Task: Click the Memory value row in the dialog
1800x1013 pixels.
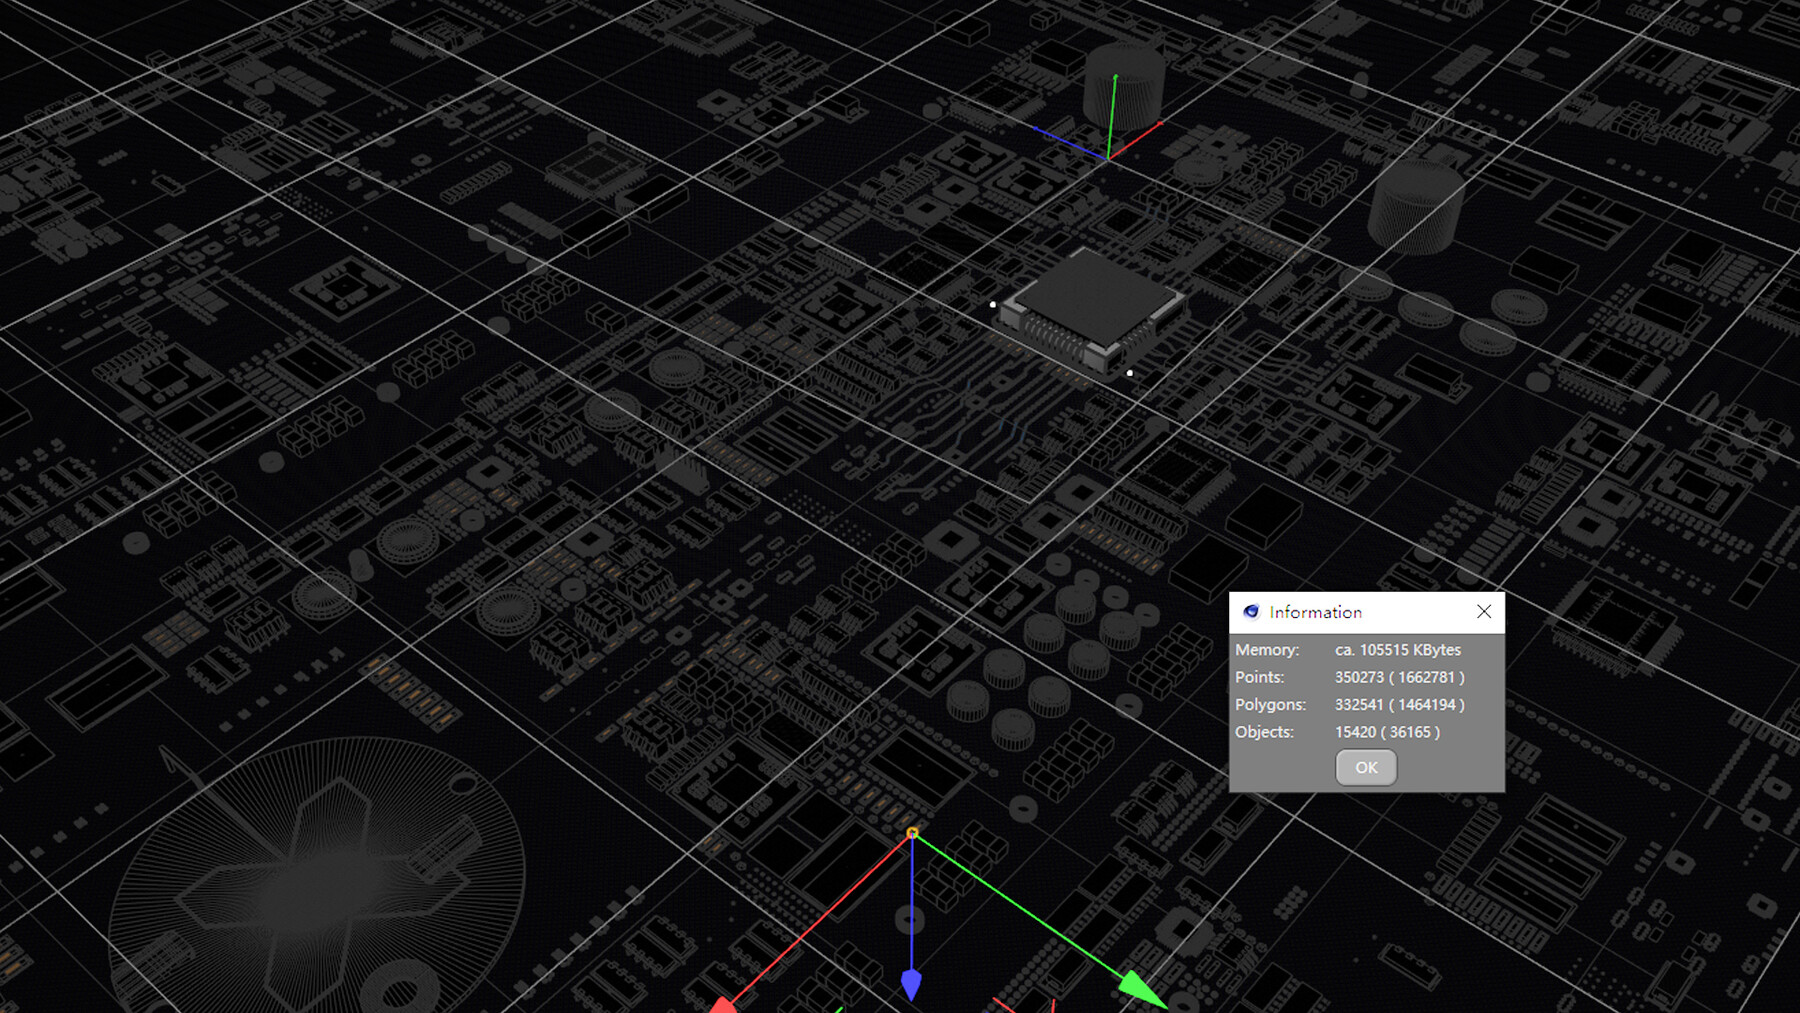Action: pos(1395,649)
